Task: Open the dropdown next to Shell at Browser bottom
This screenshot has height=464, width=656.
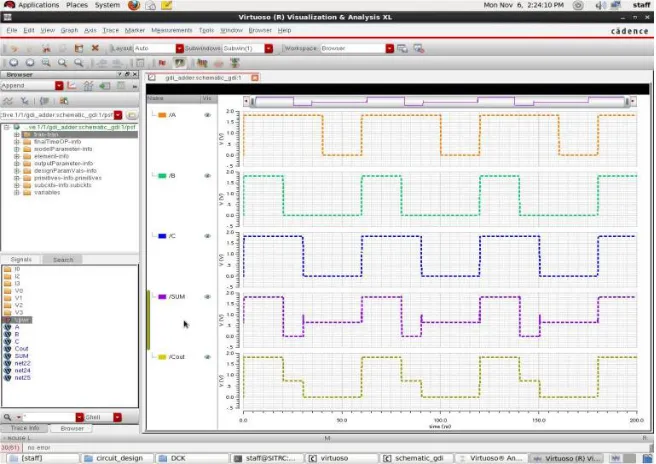Action: coord(117,417)
